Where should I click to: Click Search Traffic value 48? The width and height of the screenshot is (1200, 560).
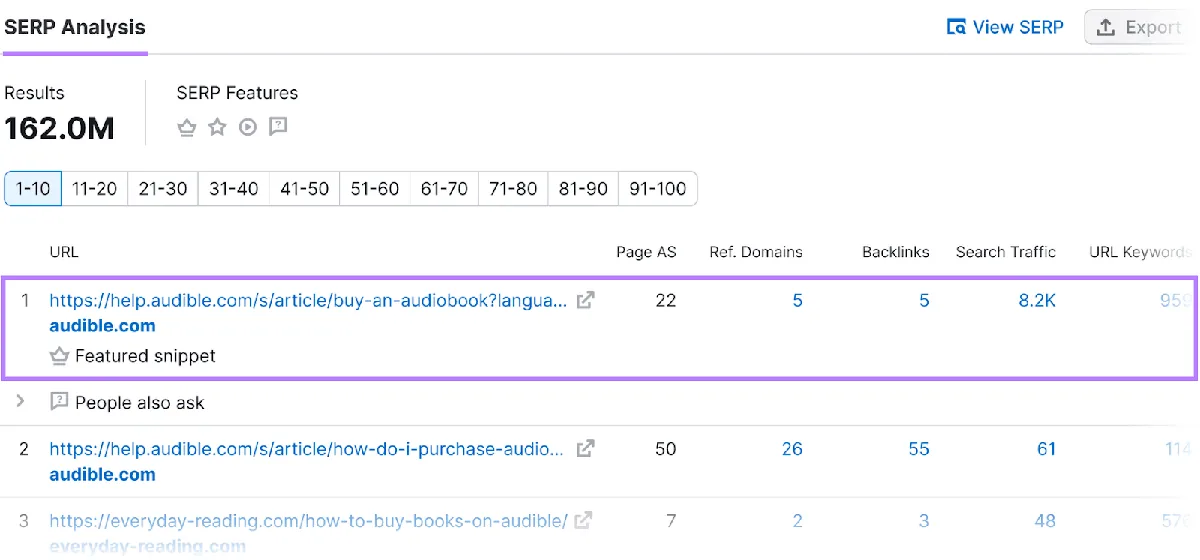coord(1045,521)
